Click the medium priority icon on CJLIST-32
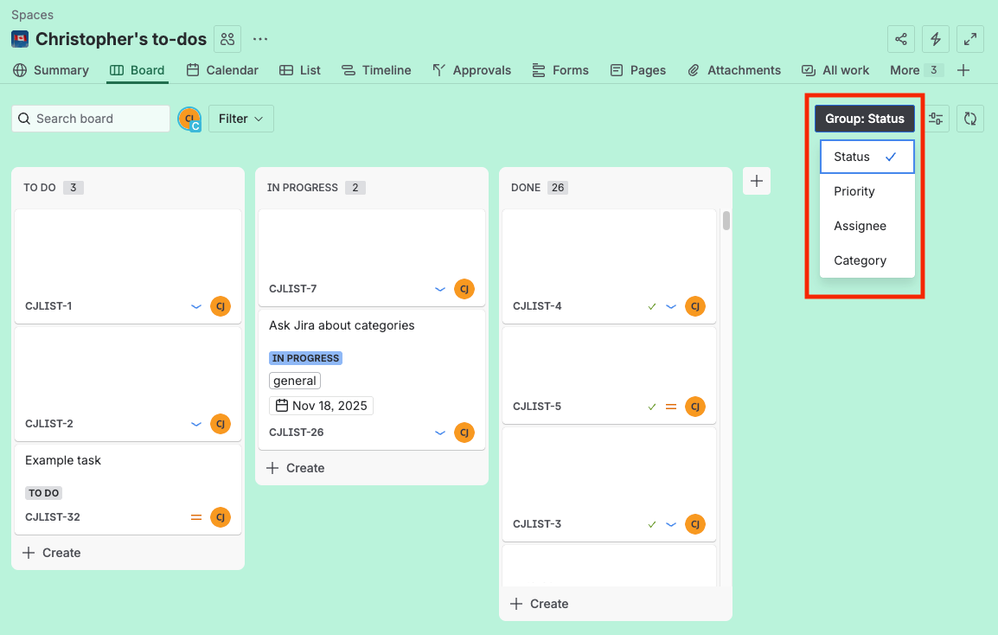The width and height of the screenshot is (998, 635). (x=196, y=517)
